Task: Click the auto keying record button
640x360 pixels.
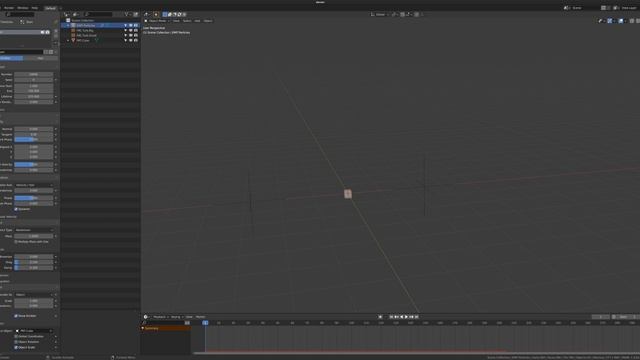Action: click(380, 317)
